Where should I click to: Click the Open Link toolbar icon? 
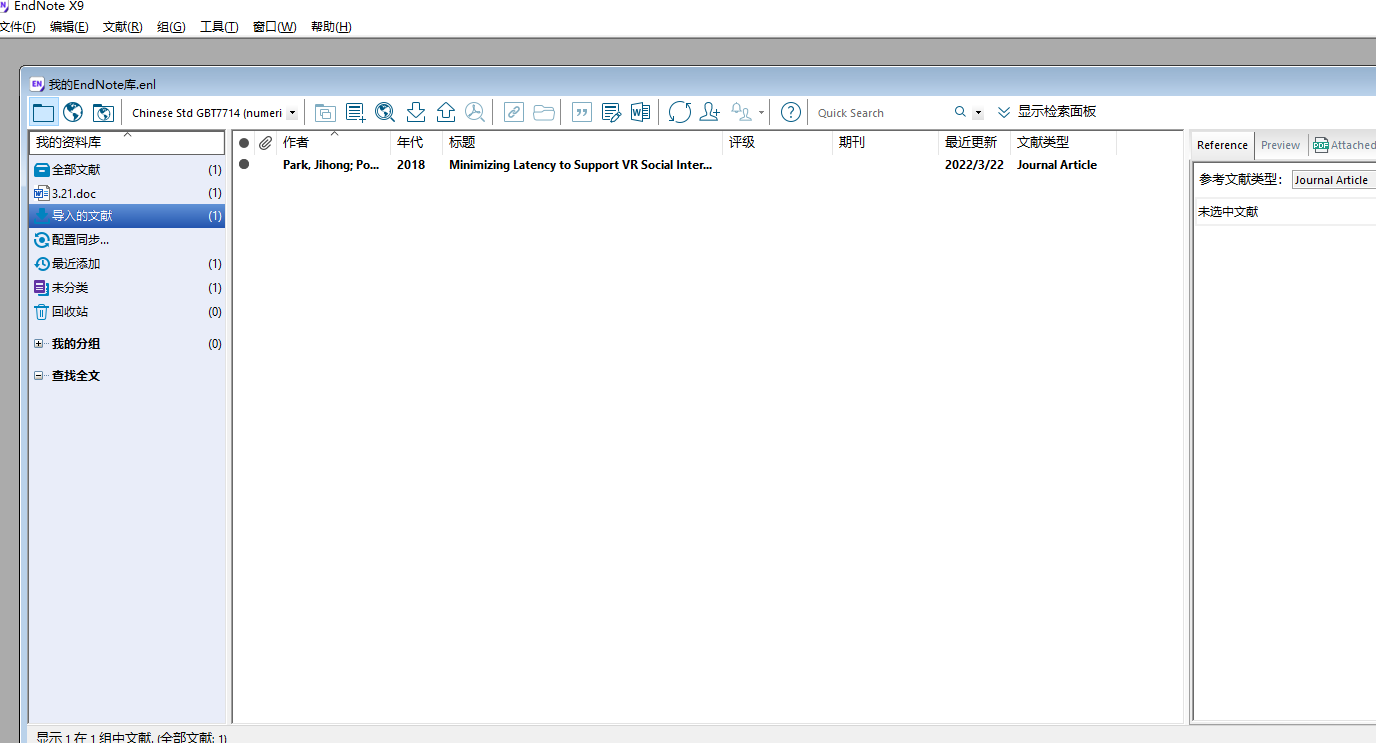513,112
